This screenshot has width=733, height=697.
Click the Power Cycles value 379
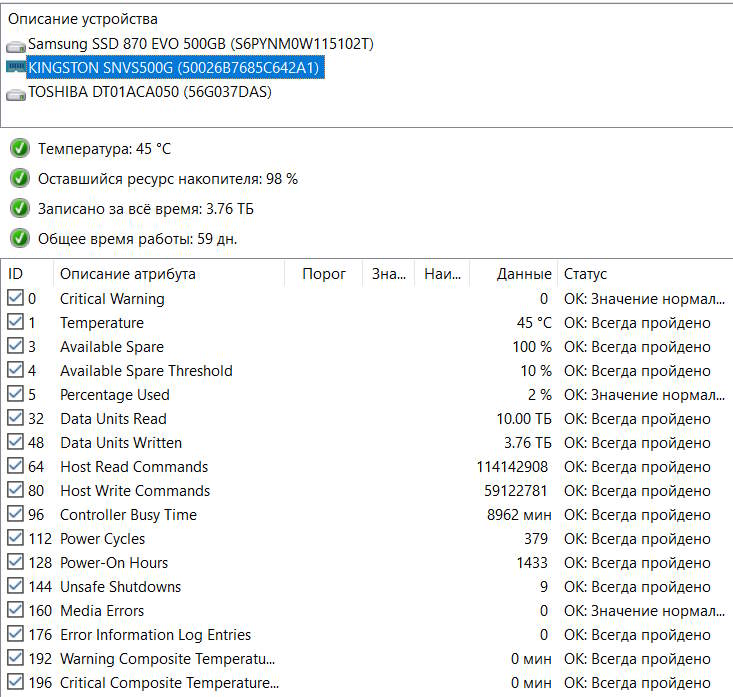pos(536,539)
